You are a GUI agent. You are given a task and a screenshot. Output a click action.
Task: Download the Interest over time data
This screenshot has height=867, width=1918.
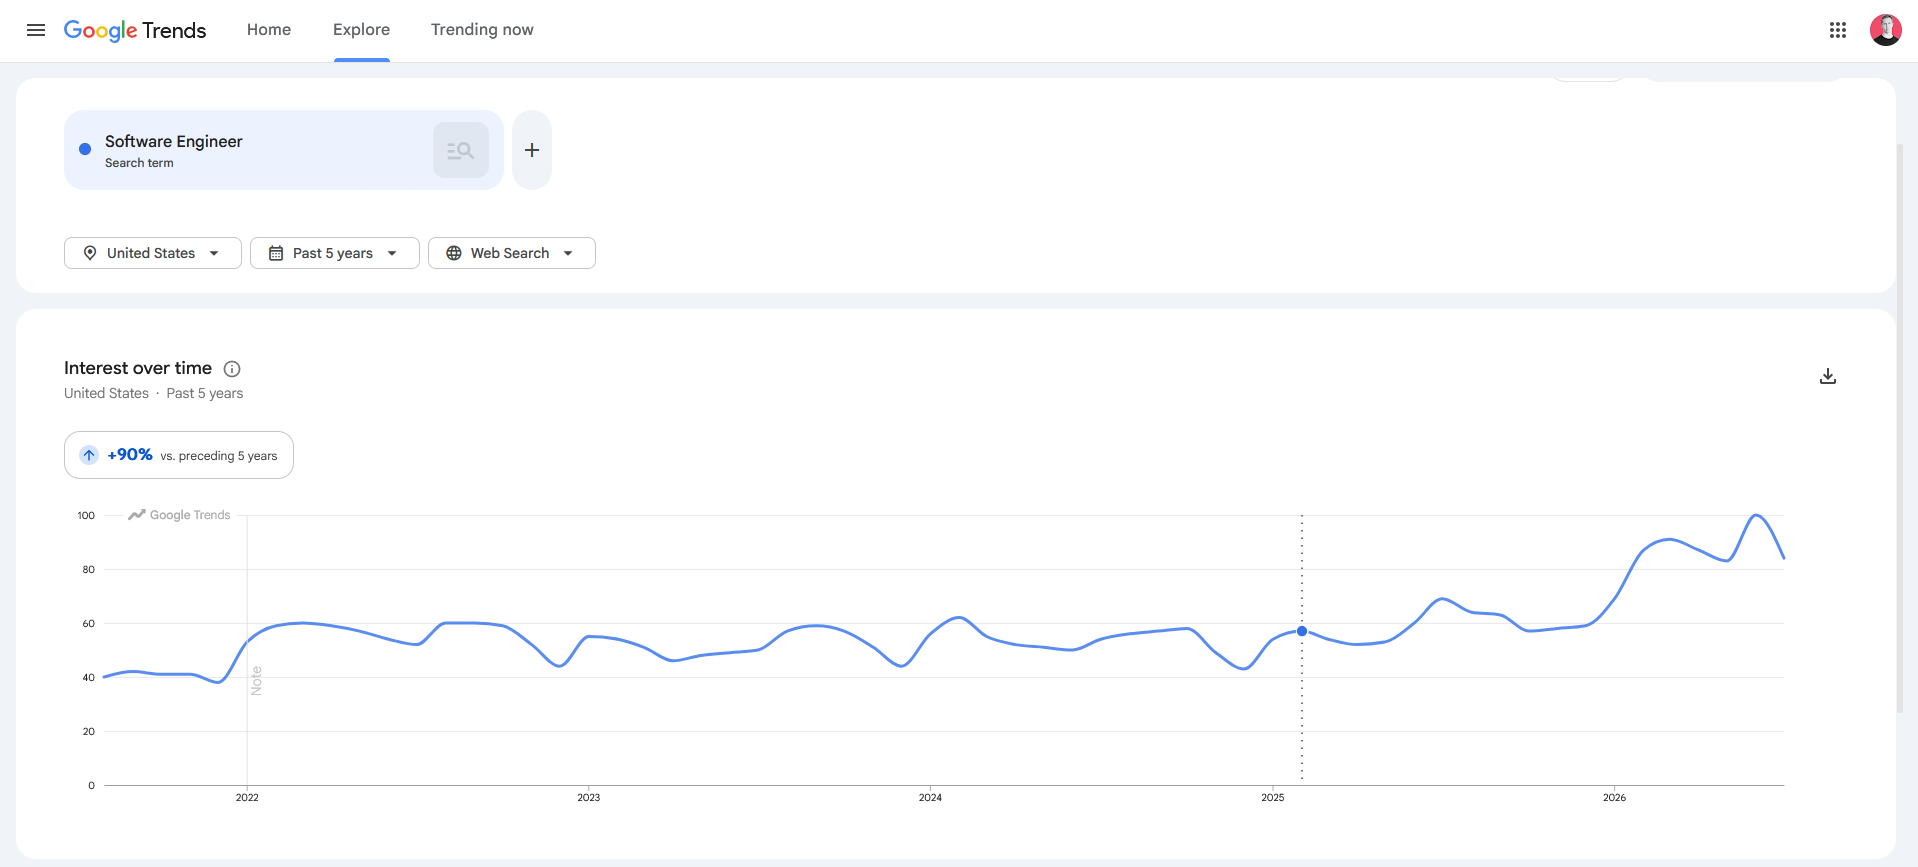coord(1827,376)
